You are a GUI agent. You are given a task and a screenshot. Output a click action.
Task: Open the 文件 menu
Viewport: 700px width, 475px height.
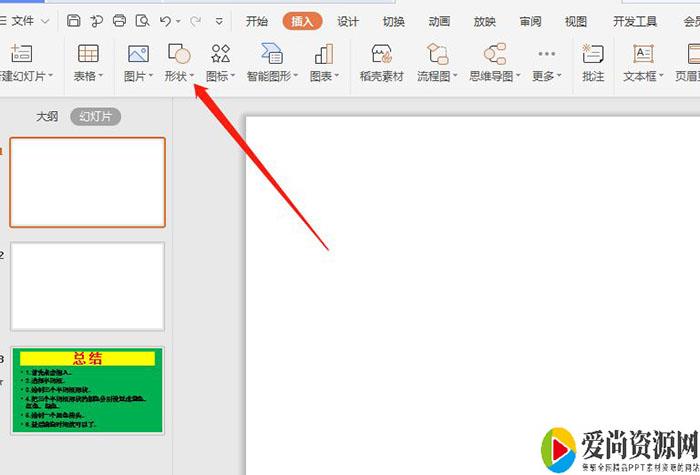tap(22, 21)
